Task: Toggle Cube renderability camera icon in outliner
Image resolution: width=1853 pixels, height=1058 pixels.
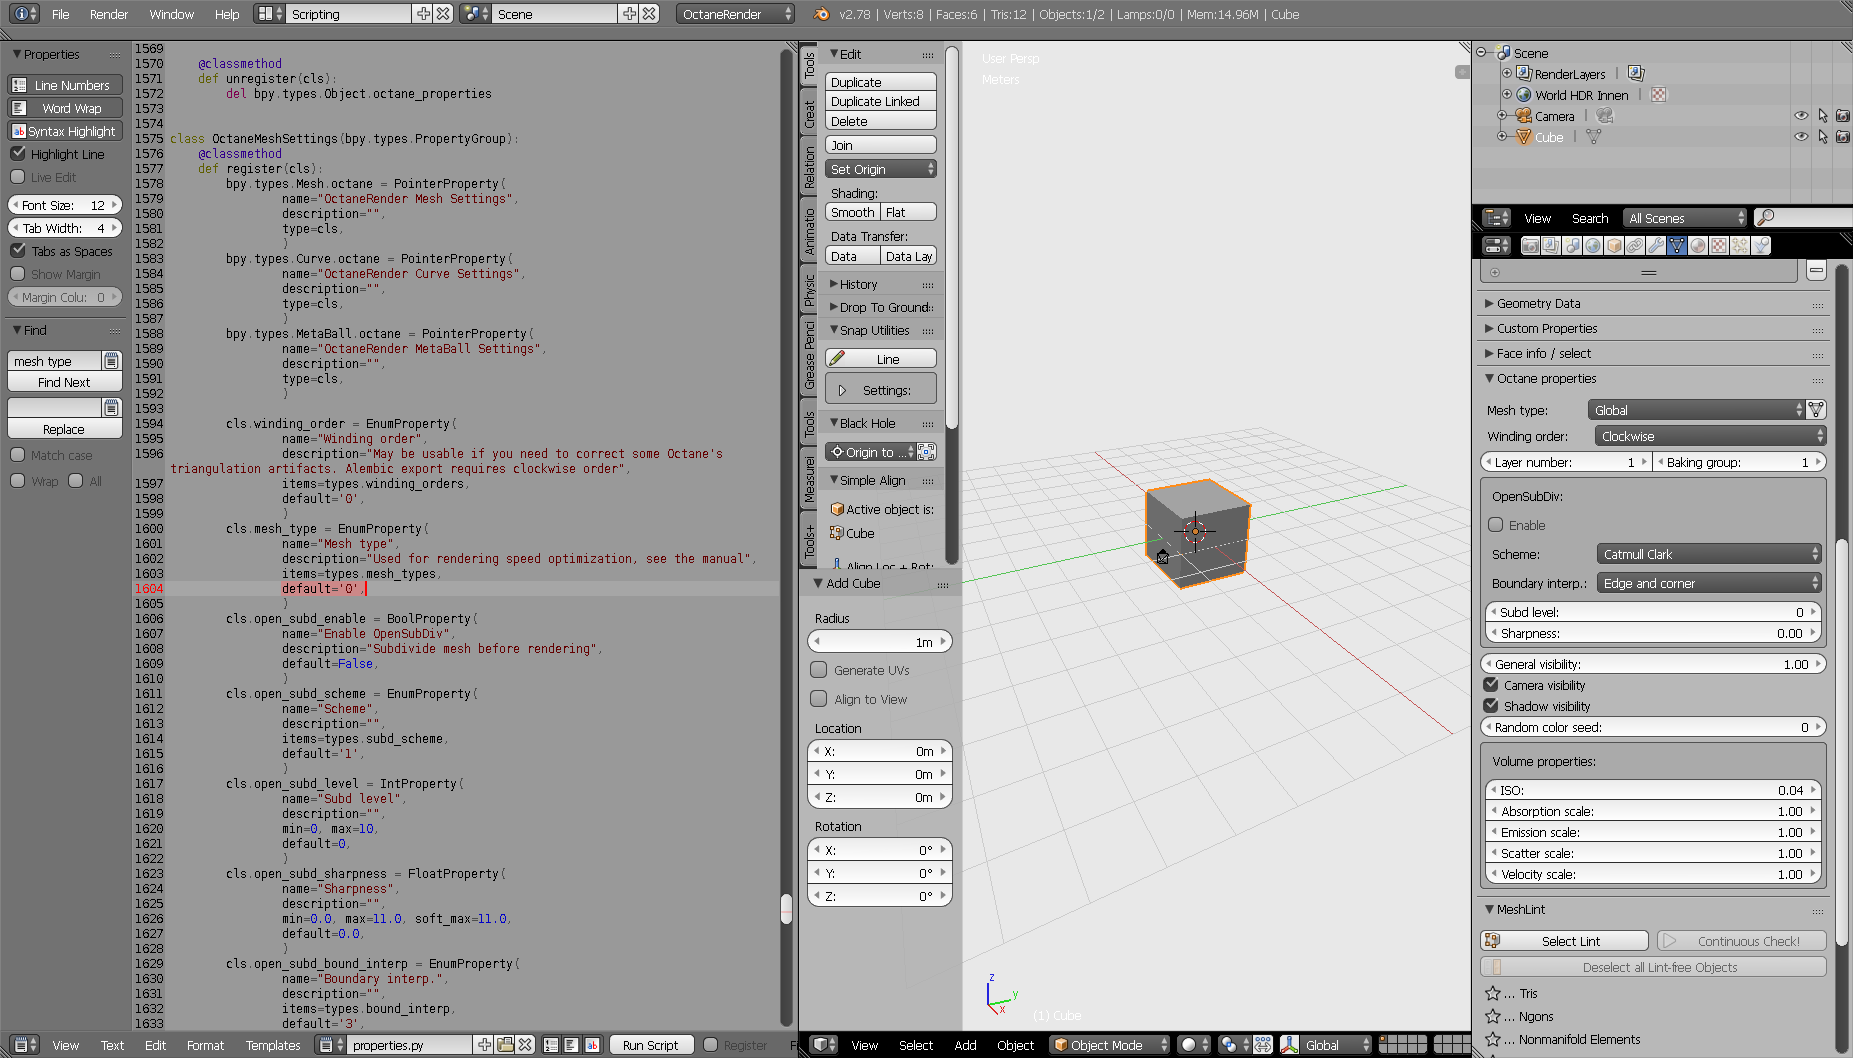Action: tap(1843, 137)
